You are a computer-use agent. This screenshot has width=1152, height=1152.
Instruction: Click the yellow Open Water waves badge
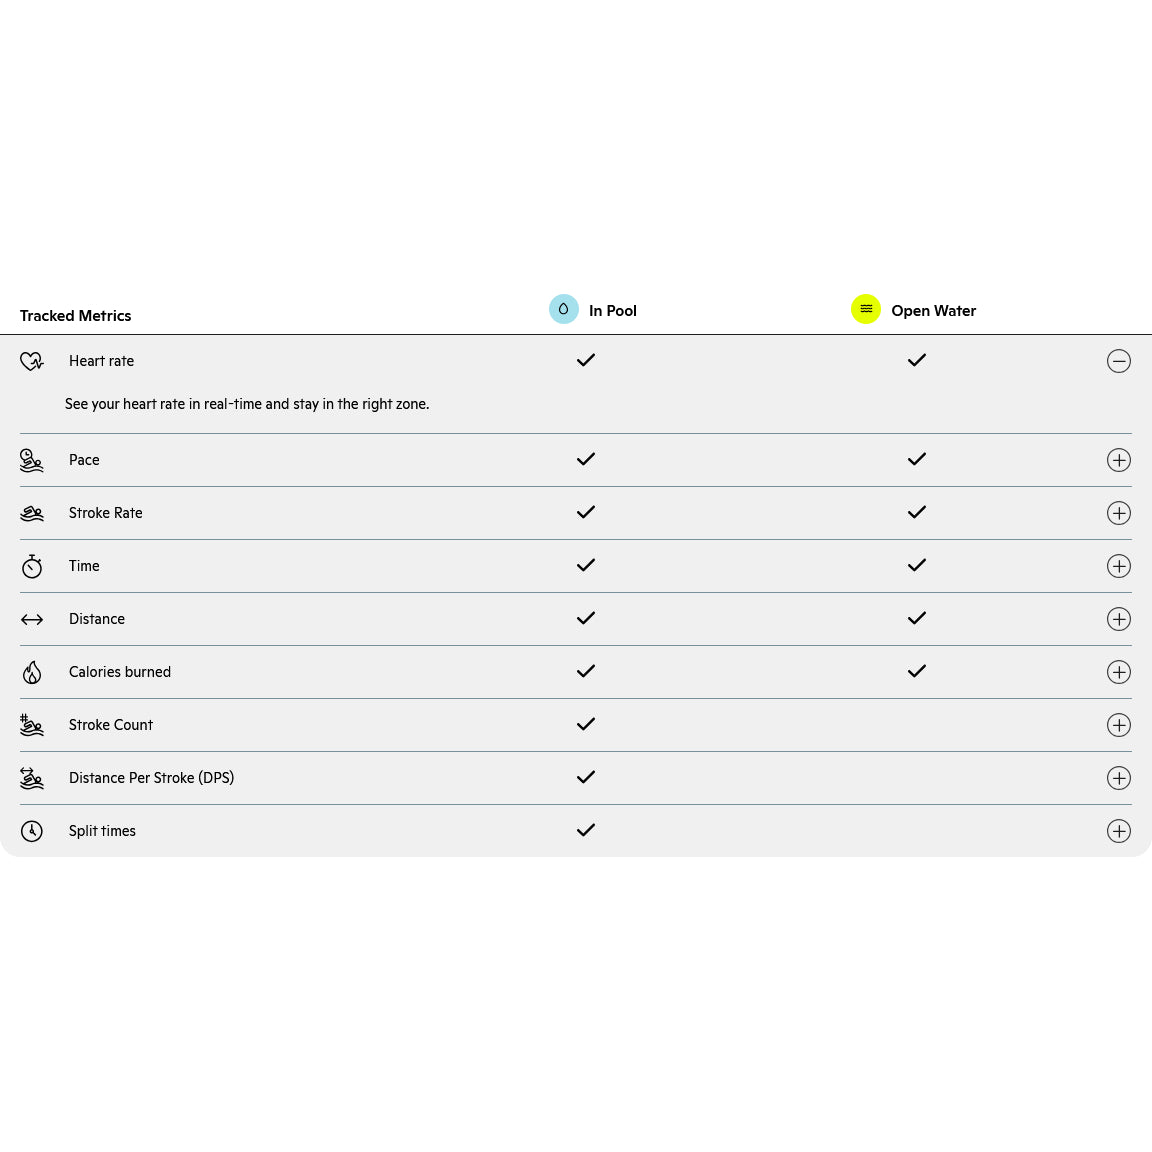(866, 309)
